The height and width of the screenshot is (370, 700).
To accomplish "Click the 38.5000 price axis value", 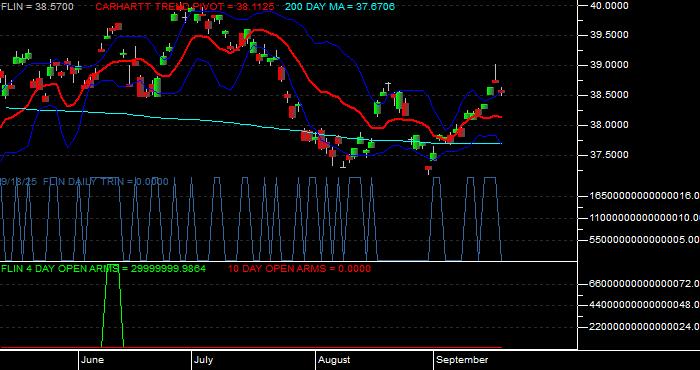I will coord(609,95).
